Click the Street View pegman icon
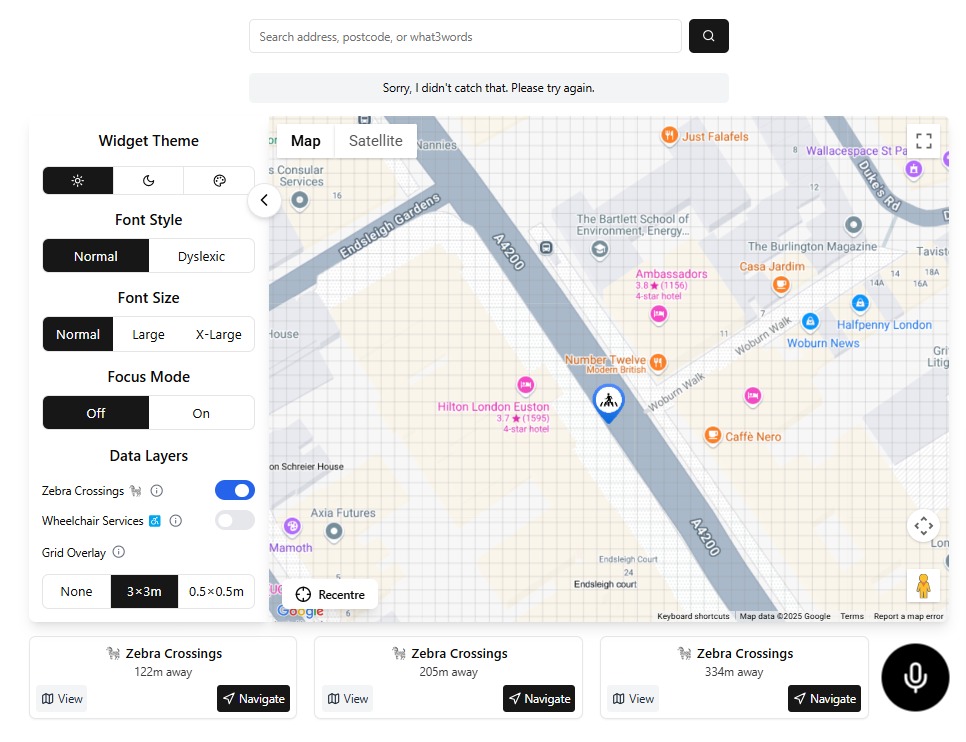 coord(923,586)
